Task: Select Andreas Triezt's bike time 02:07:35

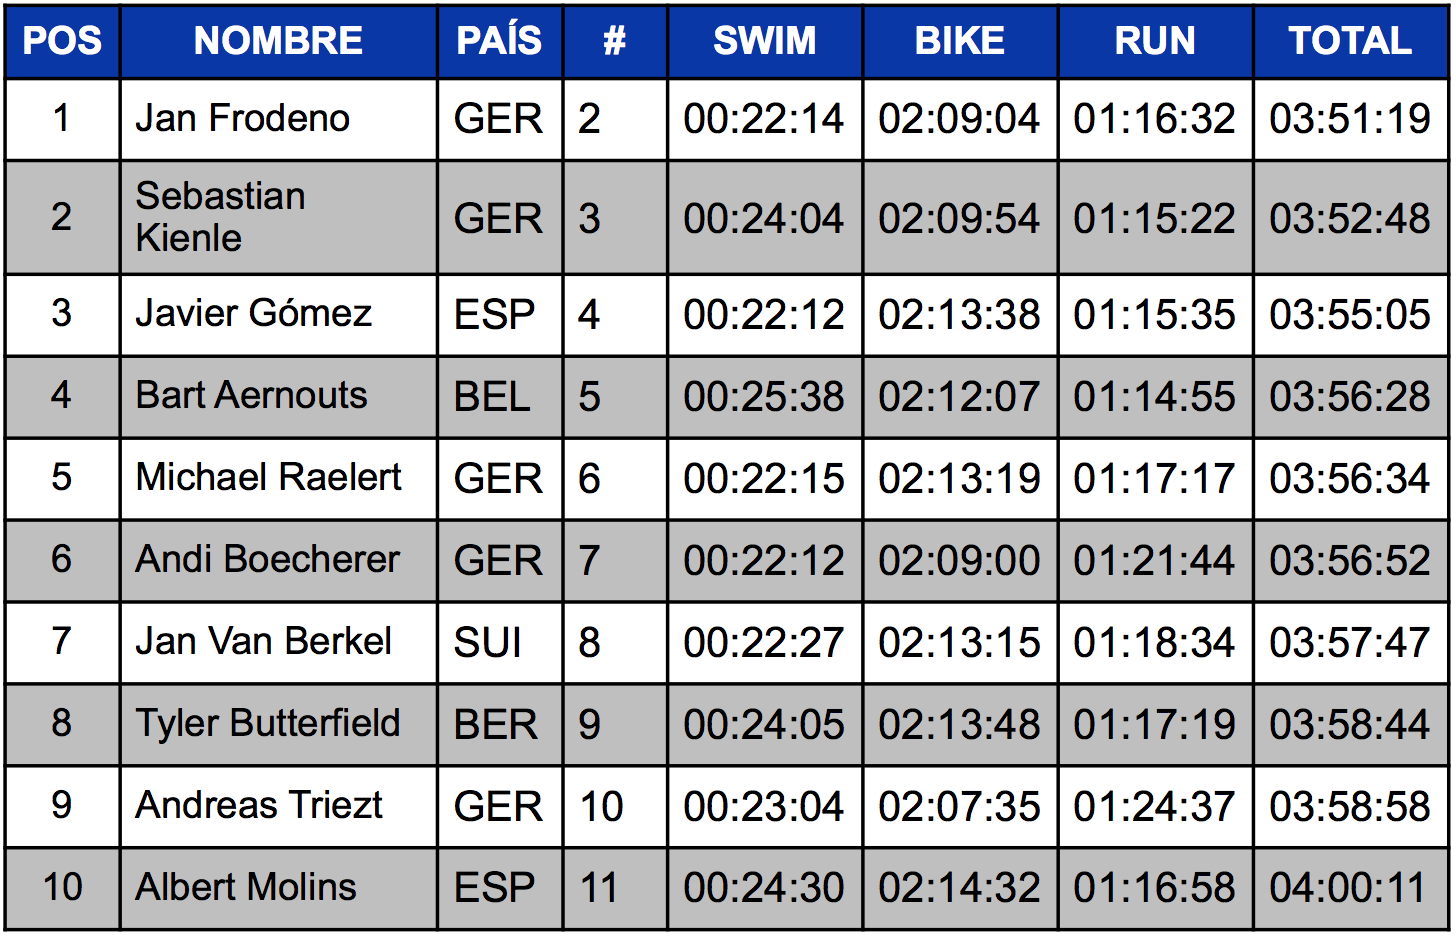Action: pos(960,807)
